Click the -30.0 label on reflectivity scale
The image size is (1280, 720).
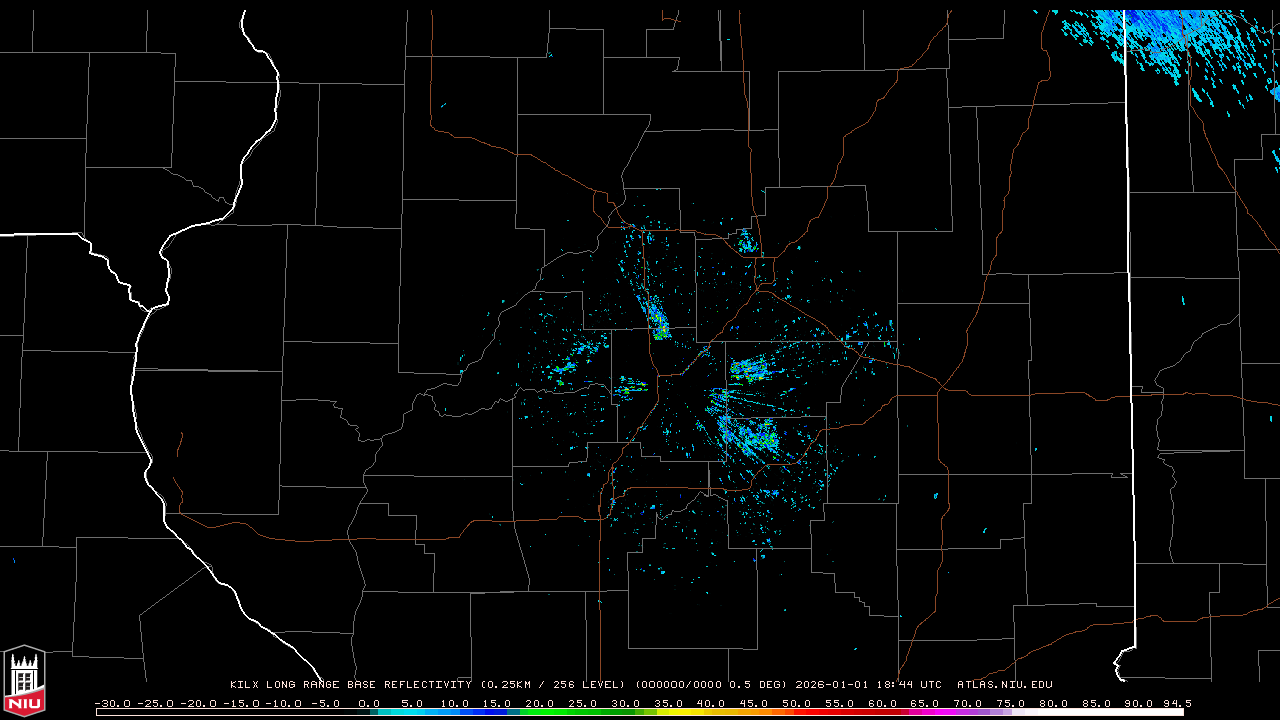(x=111, y=703)
